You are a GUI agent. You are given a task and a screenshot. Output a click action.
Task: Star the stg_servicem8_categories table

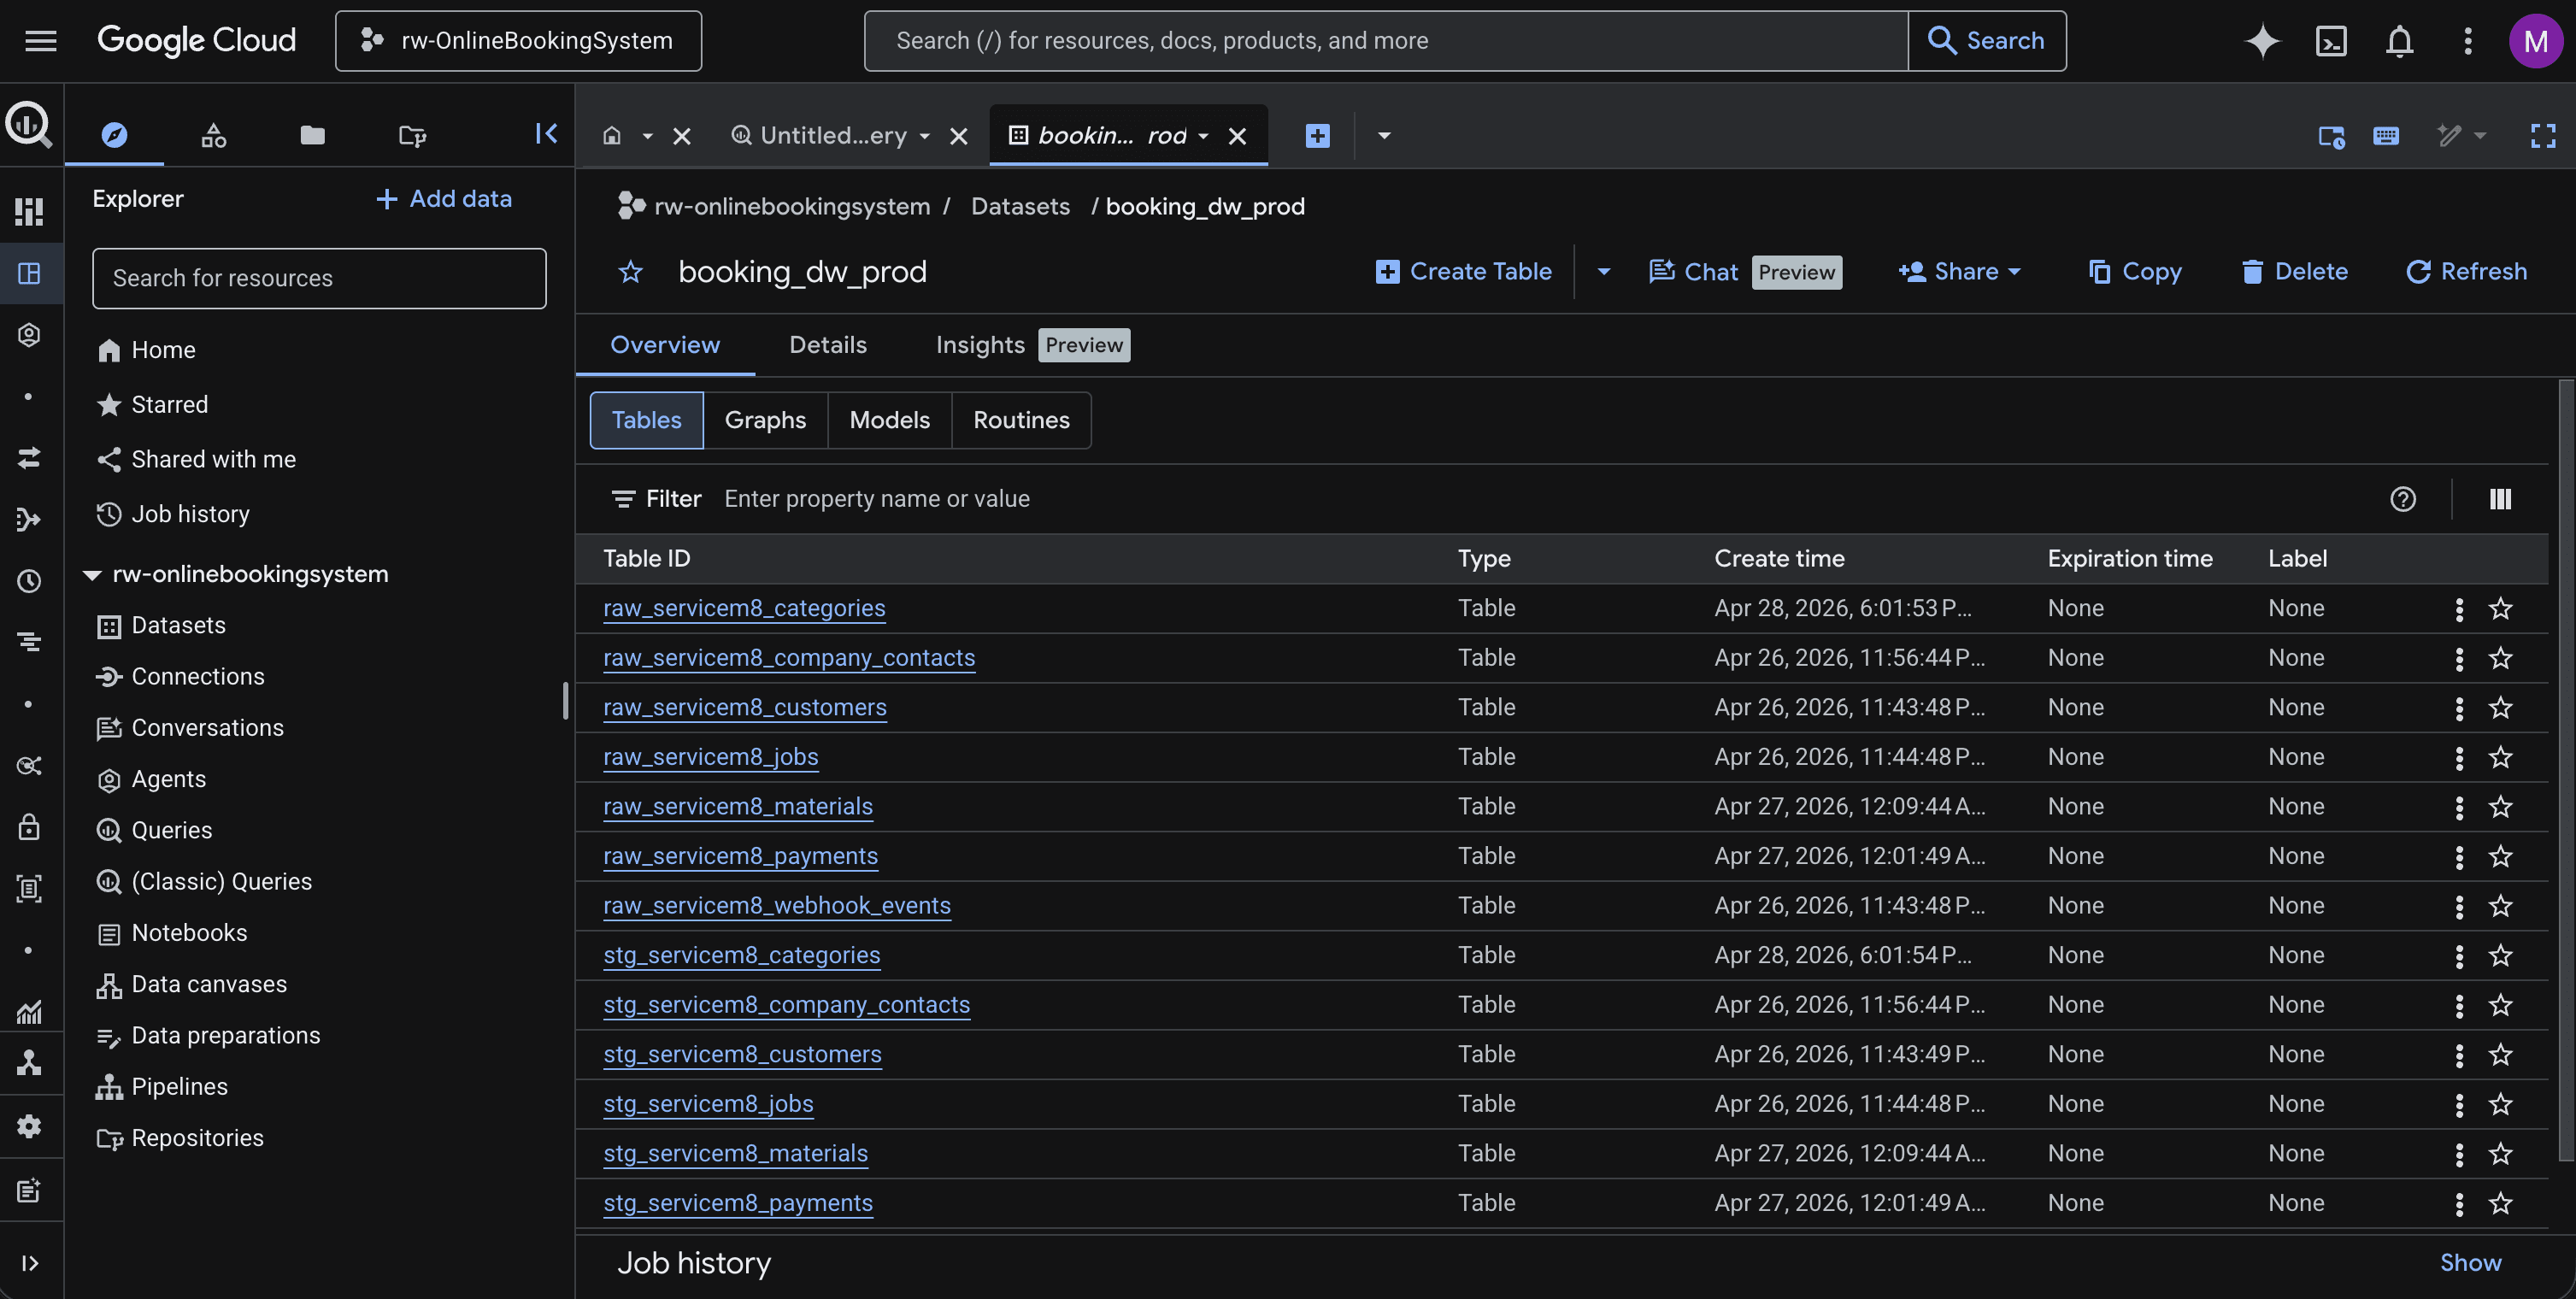tap(2500, 955)
